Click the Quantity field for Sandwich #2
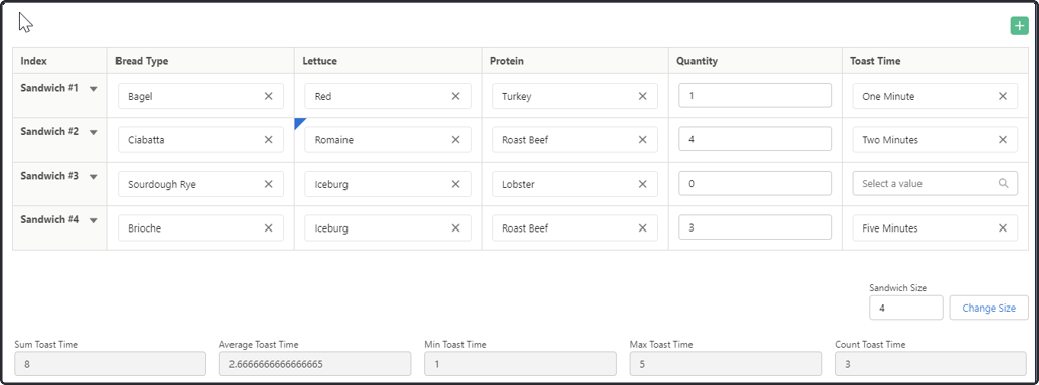Viewport: 1039px width, 385px height. [x=755, y=139]
